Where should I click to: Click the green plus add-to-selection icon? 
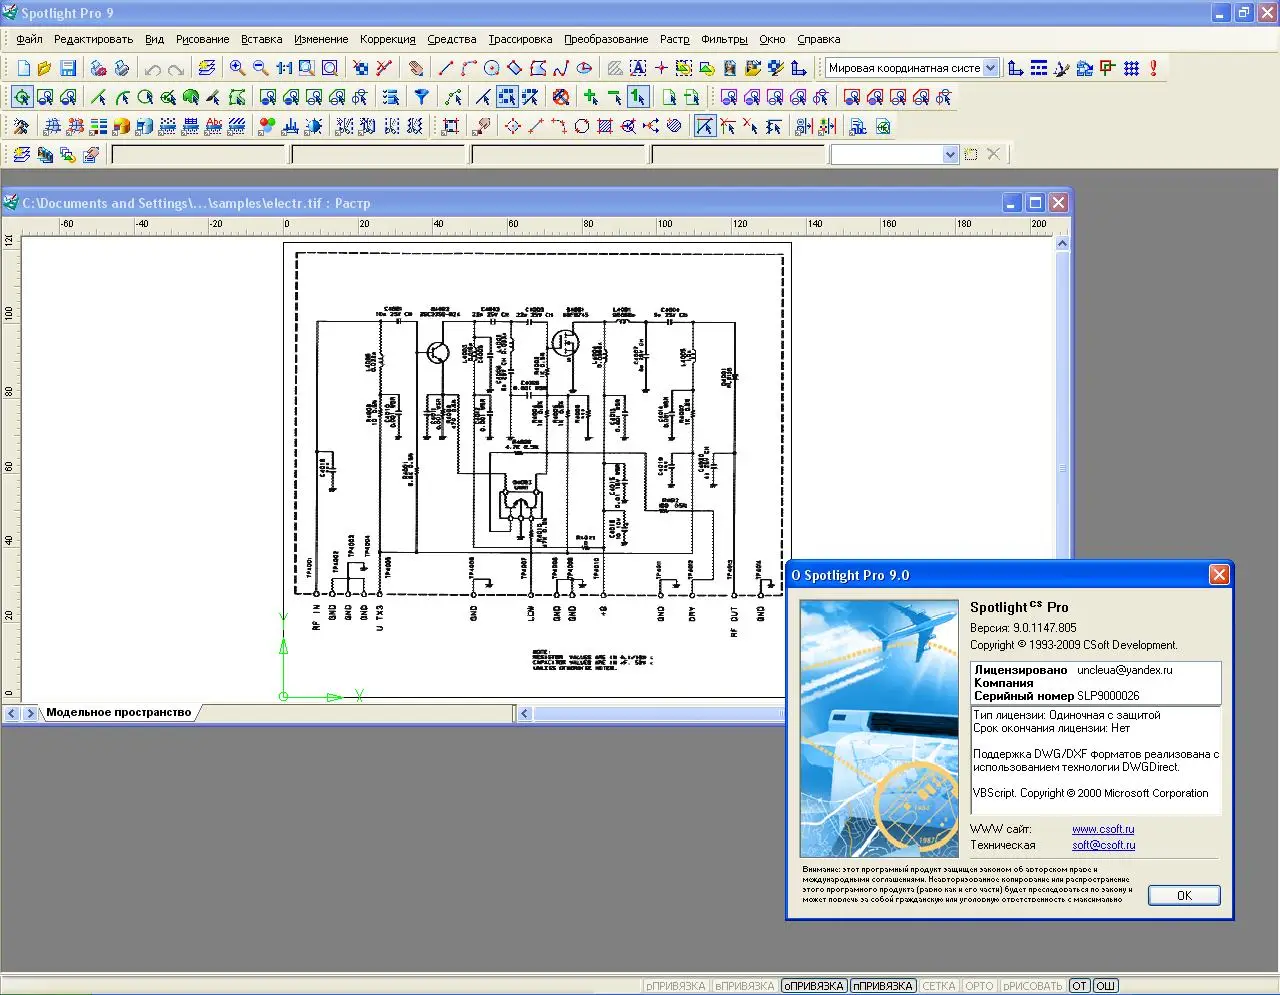591,97
